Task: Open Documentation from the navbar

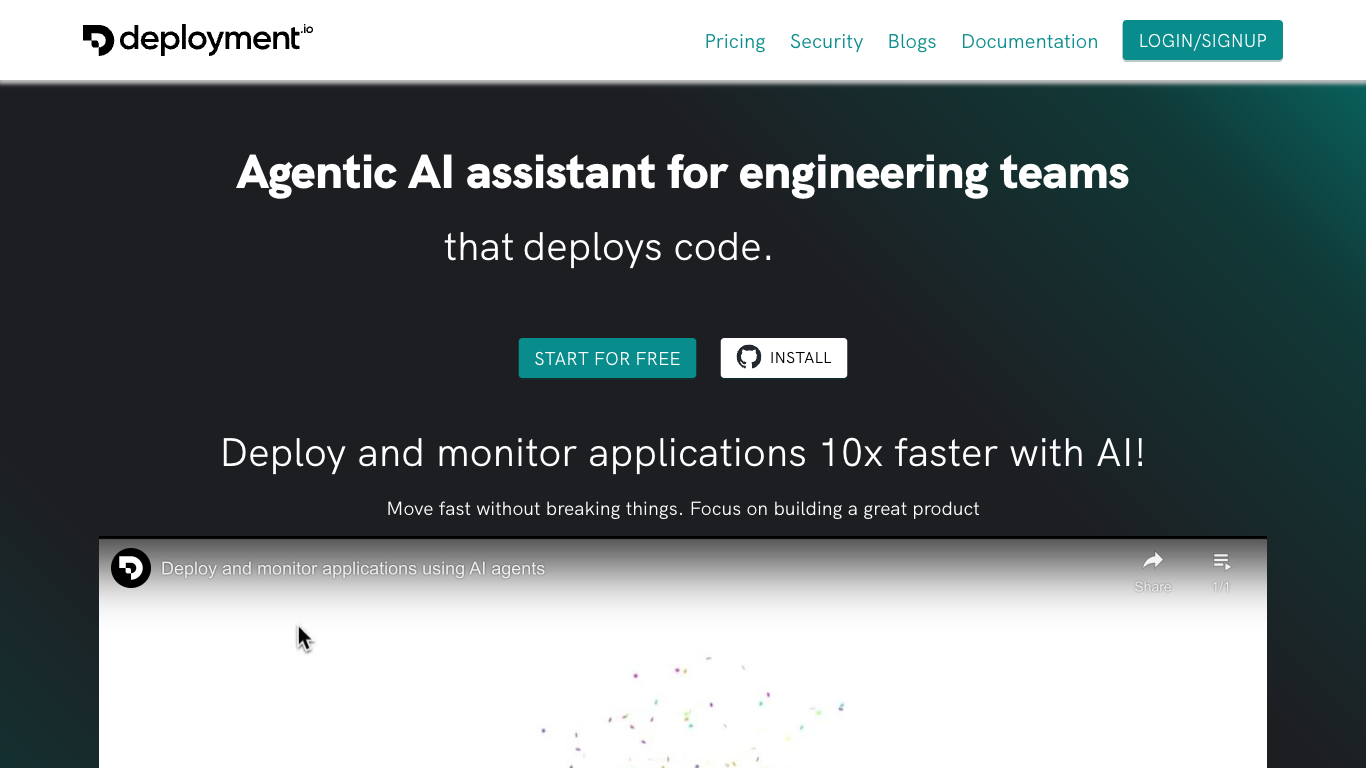Action: pyautogui.click(x=1029, y=41)
